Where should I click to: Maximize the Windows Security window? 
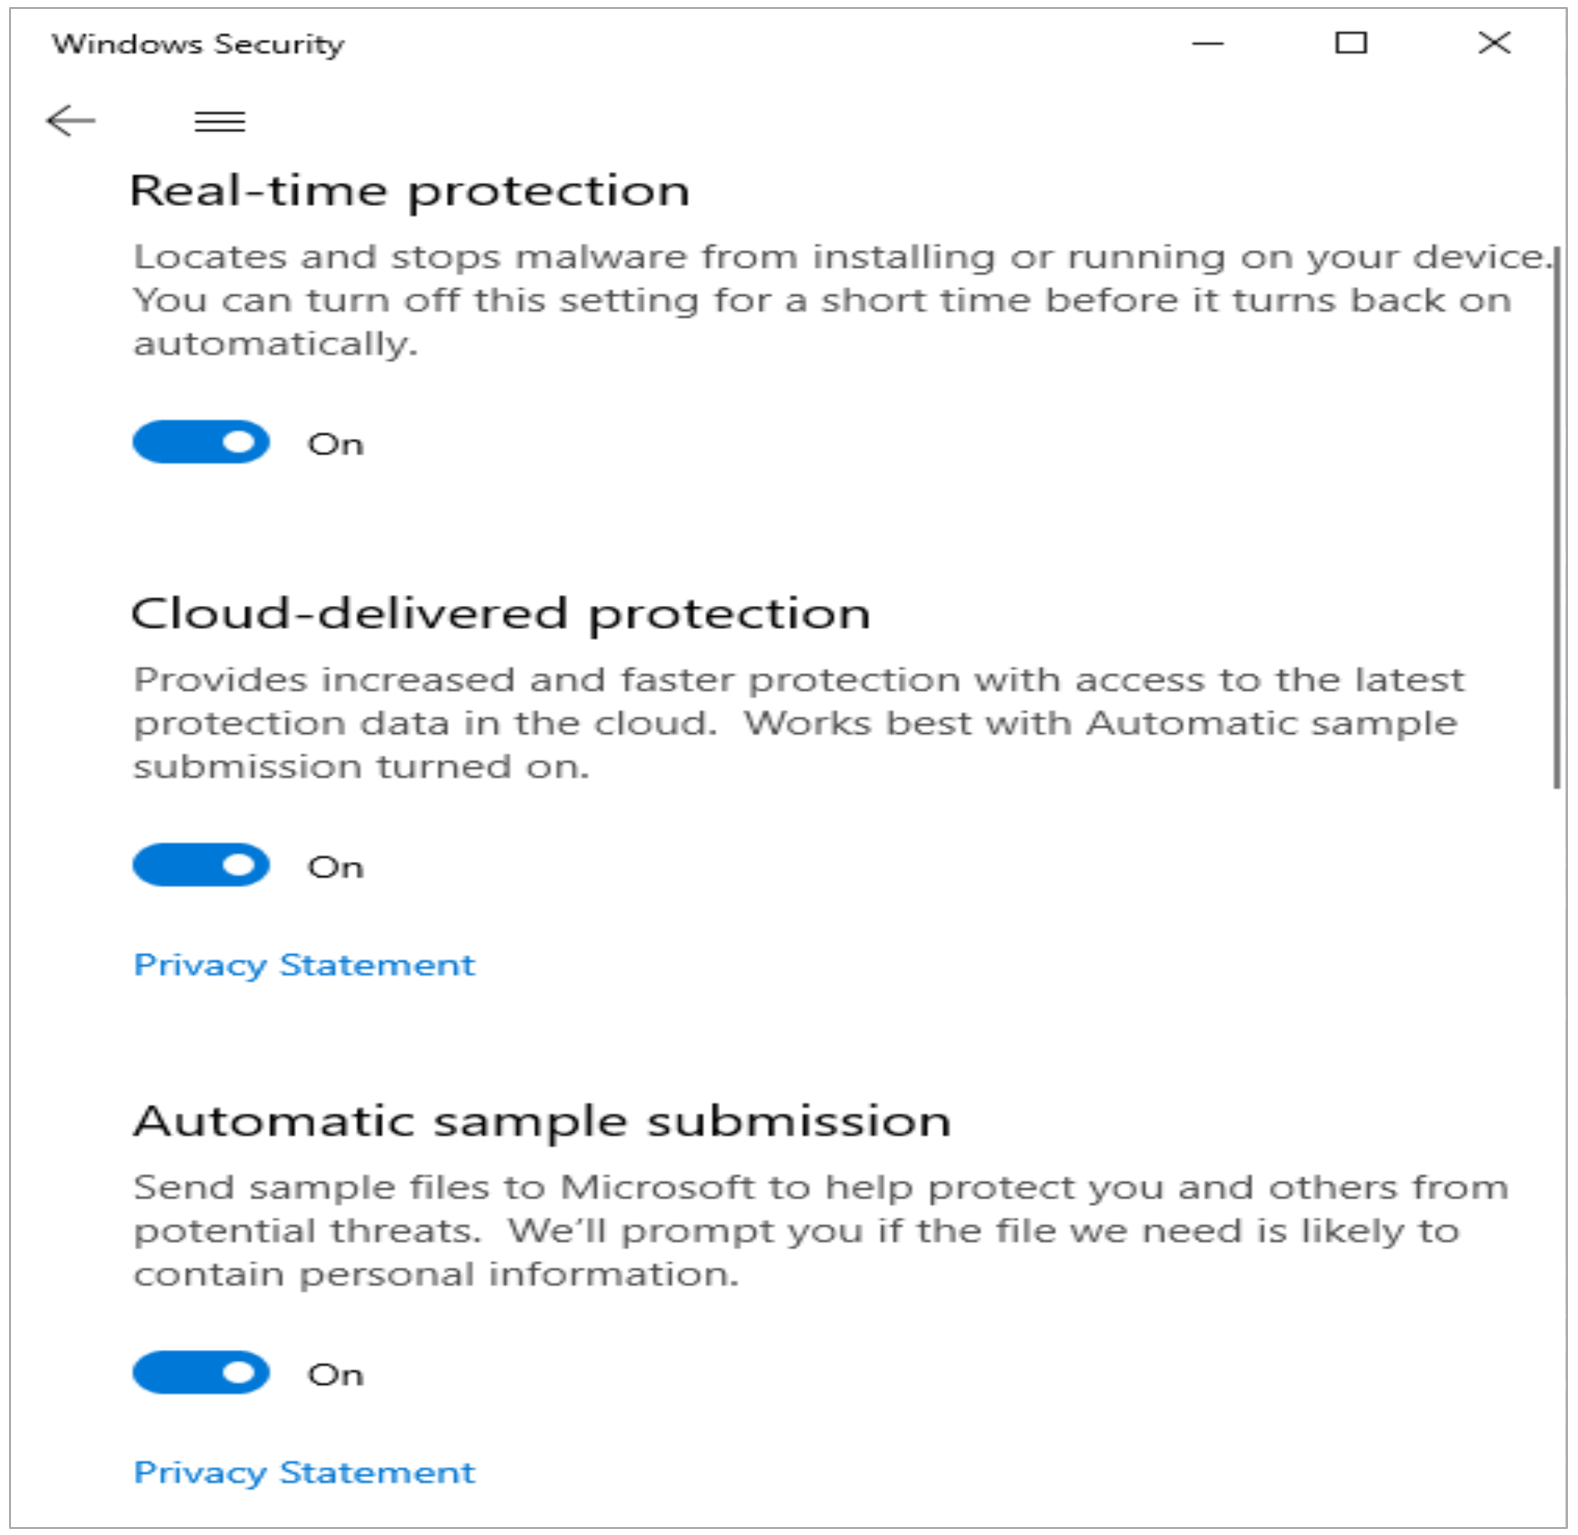coord(1351,43)
